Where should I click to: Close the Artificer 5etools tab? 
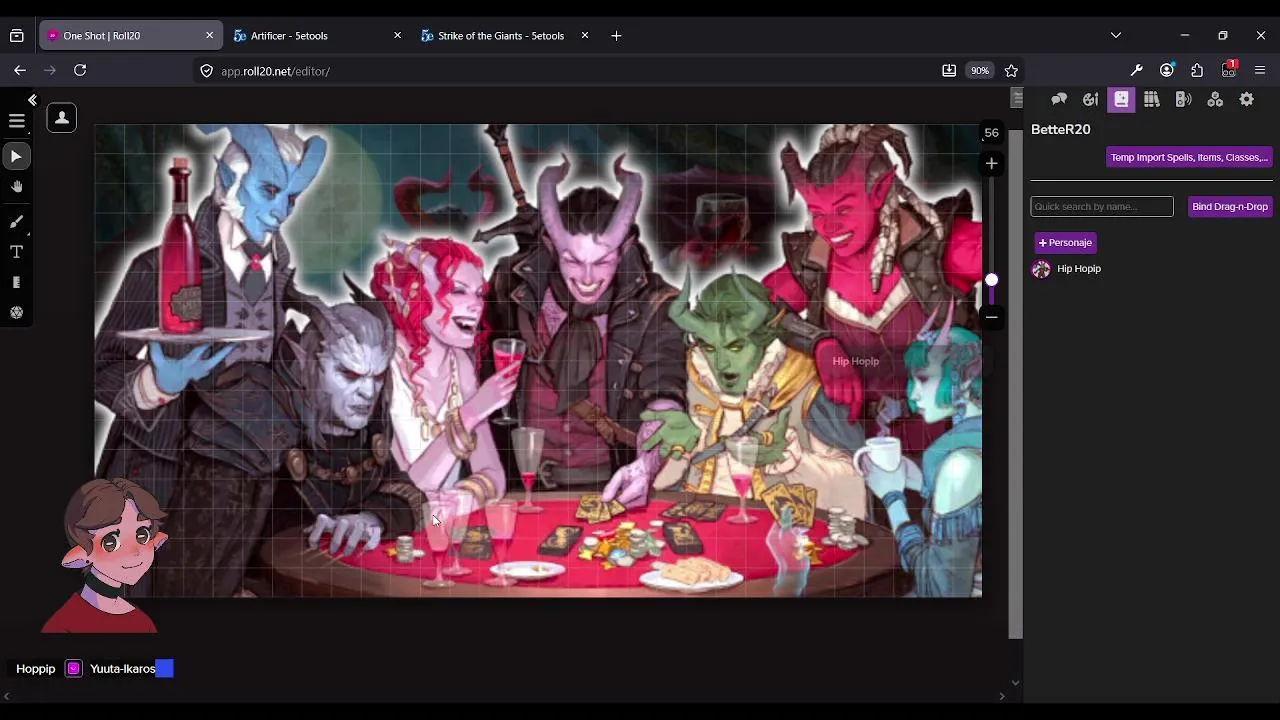[x=397, y=35]
